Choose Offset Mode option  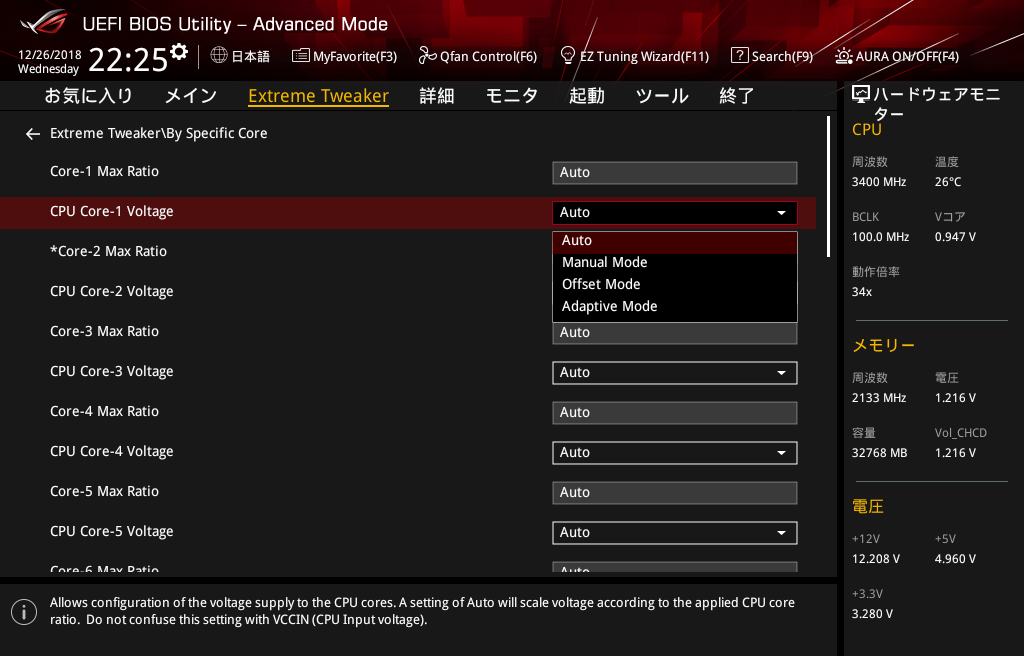click(x=675, y=284)
